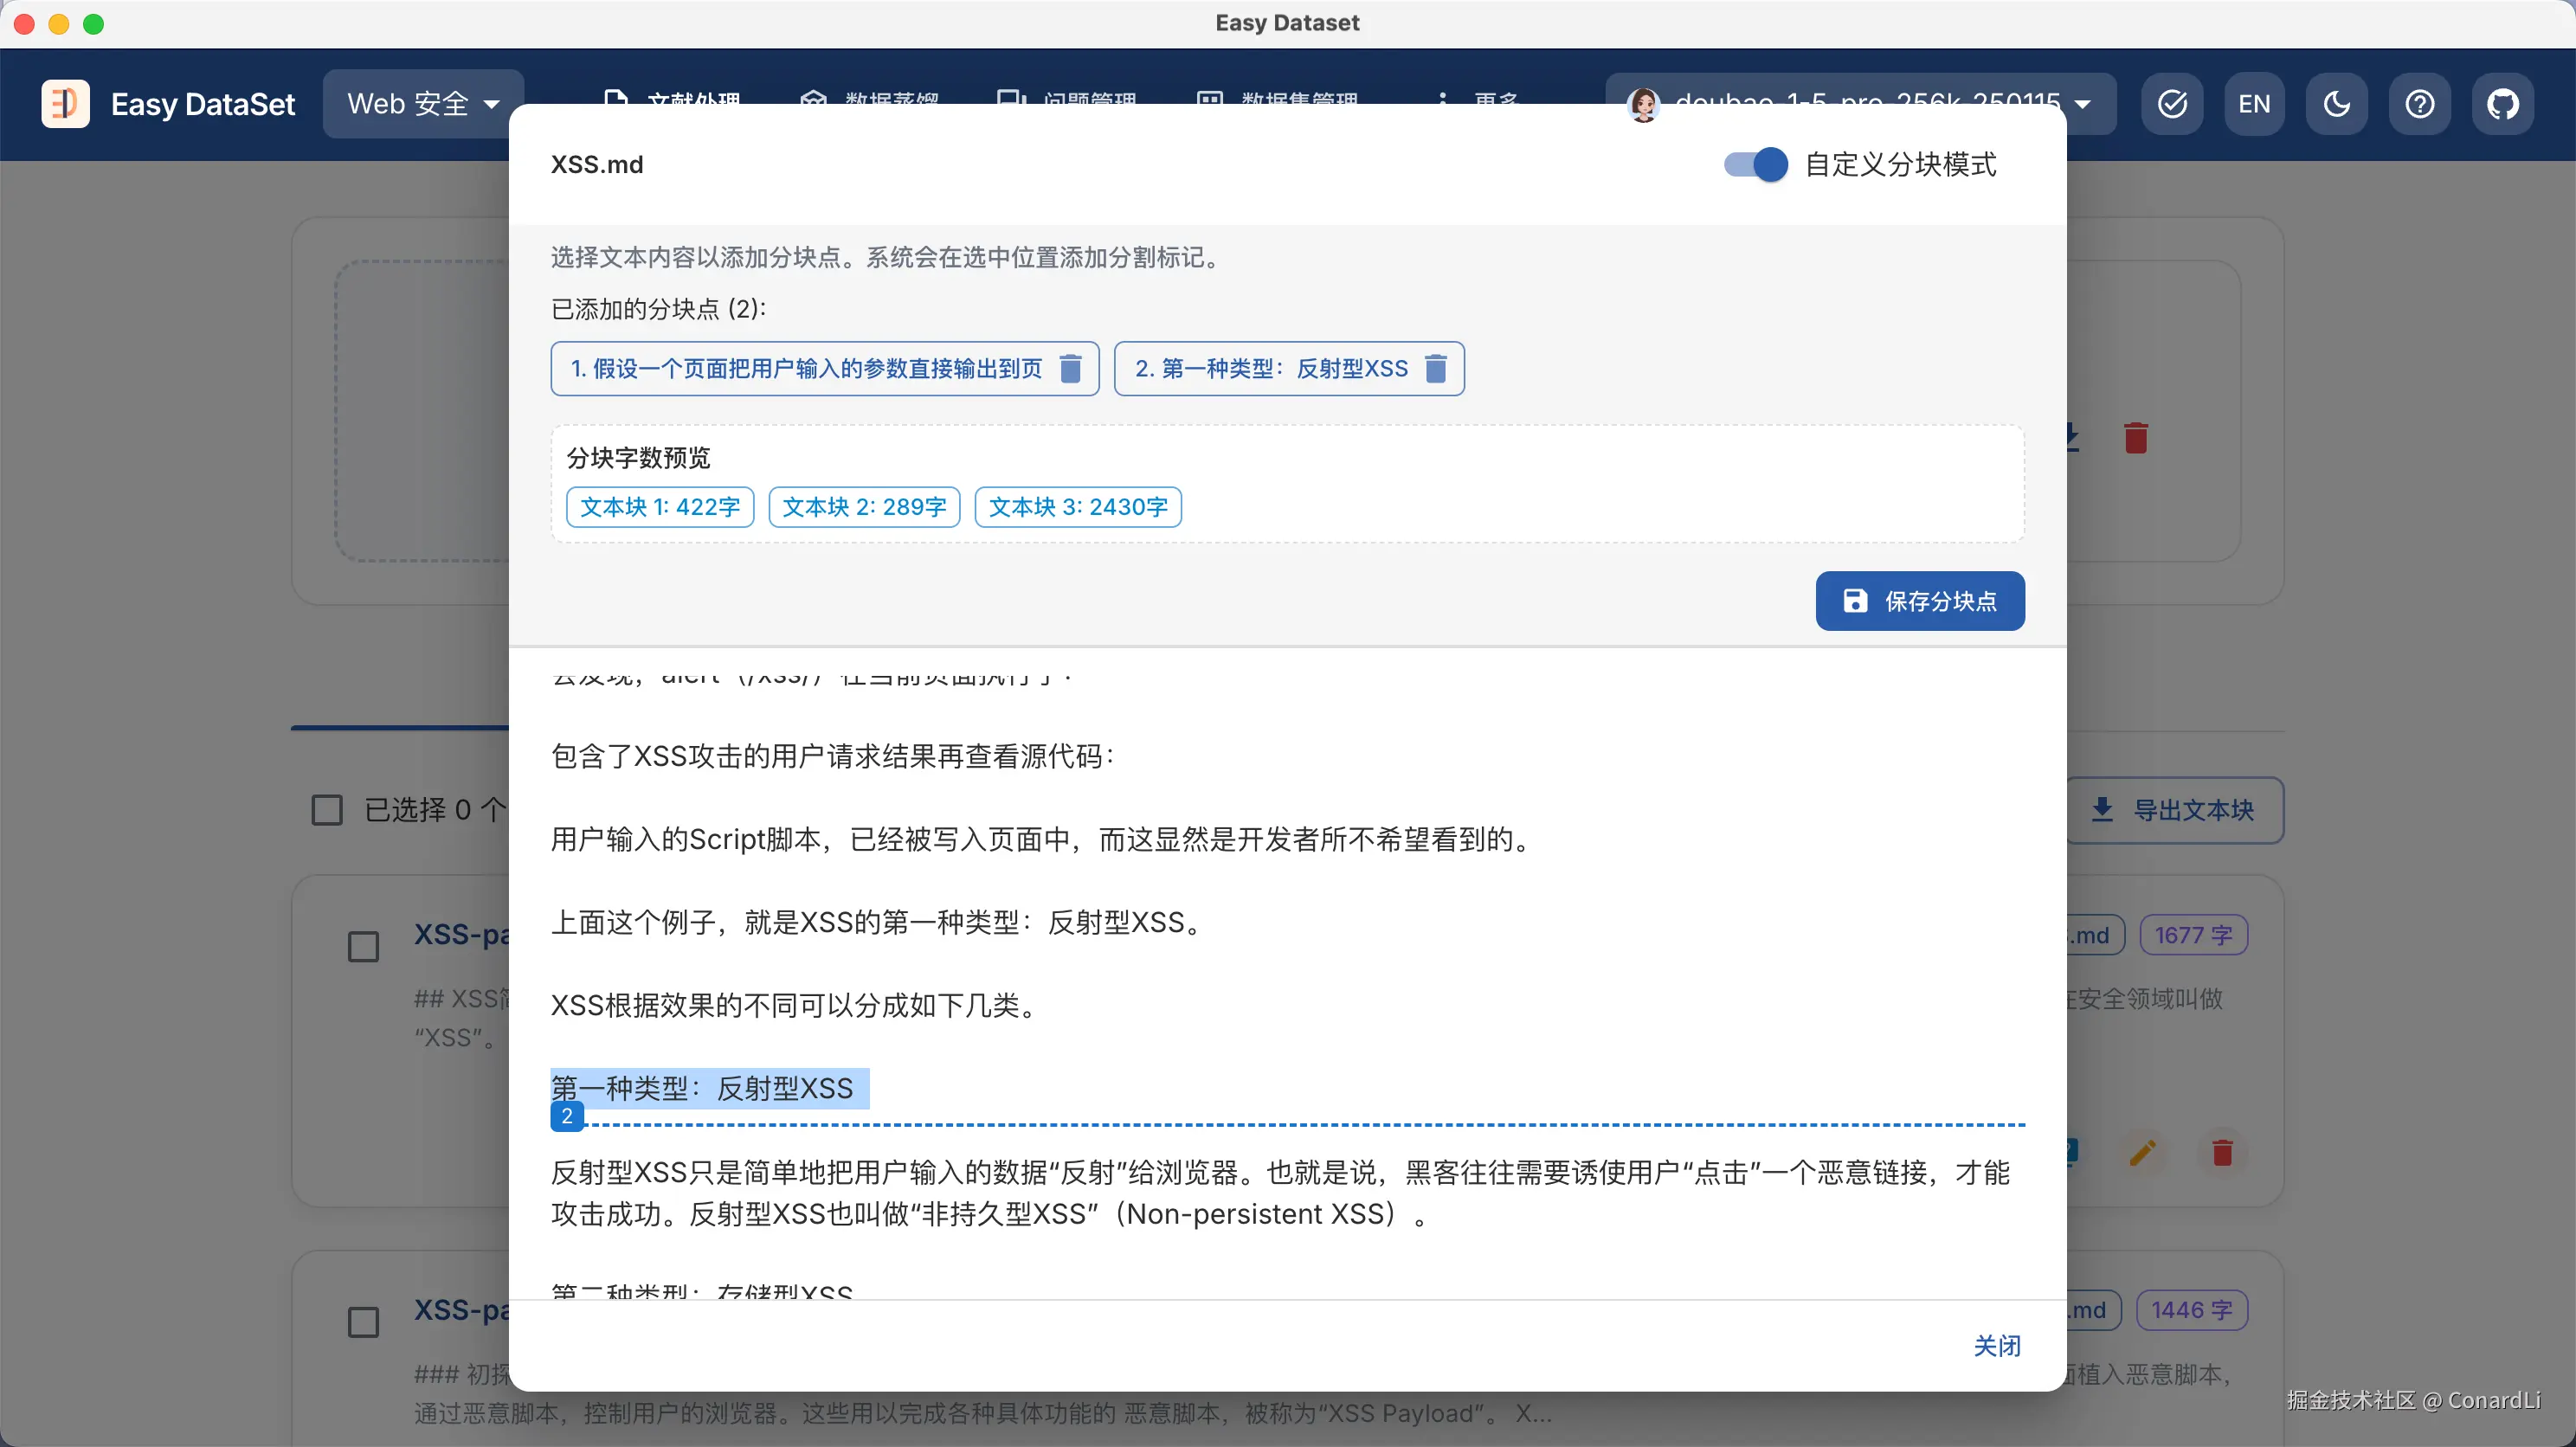
Task: Open the 文献处理 navigation tab
Action: click(672, 101)
